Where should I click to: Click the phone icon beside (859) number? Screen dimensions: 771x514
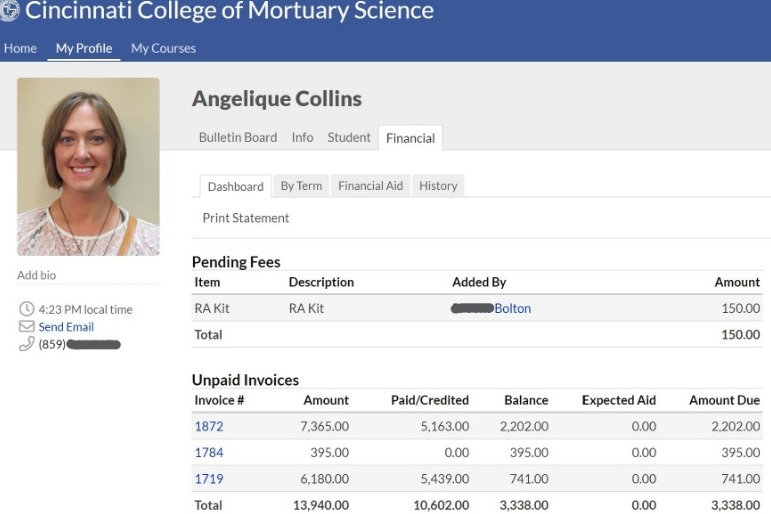pos(27,344)
